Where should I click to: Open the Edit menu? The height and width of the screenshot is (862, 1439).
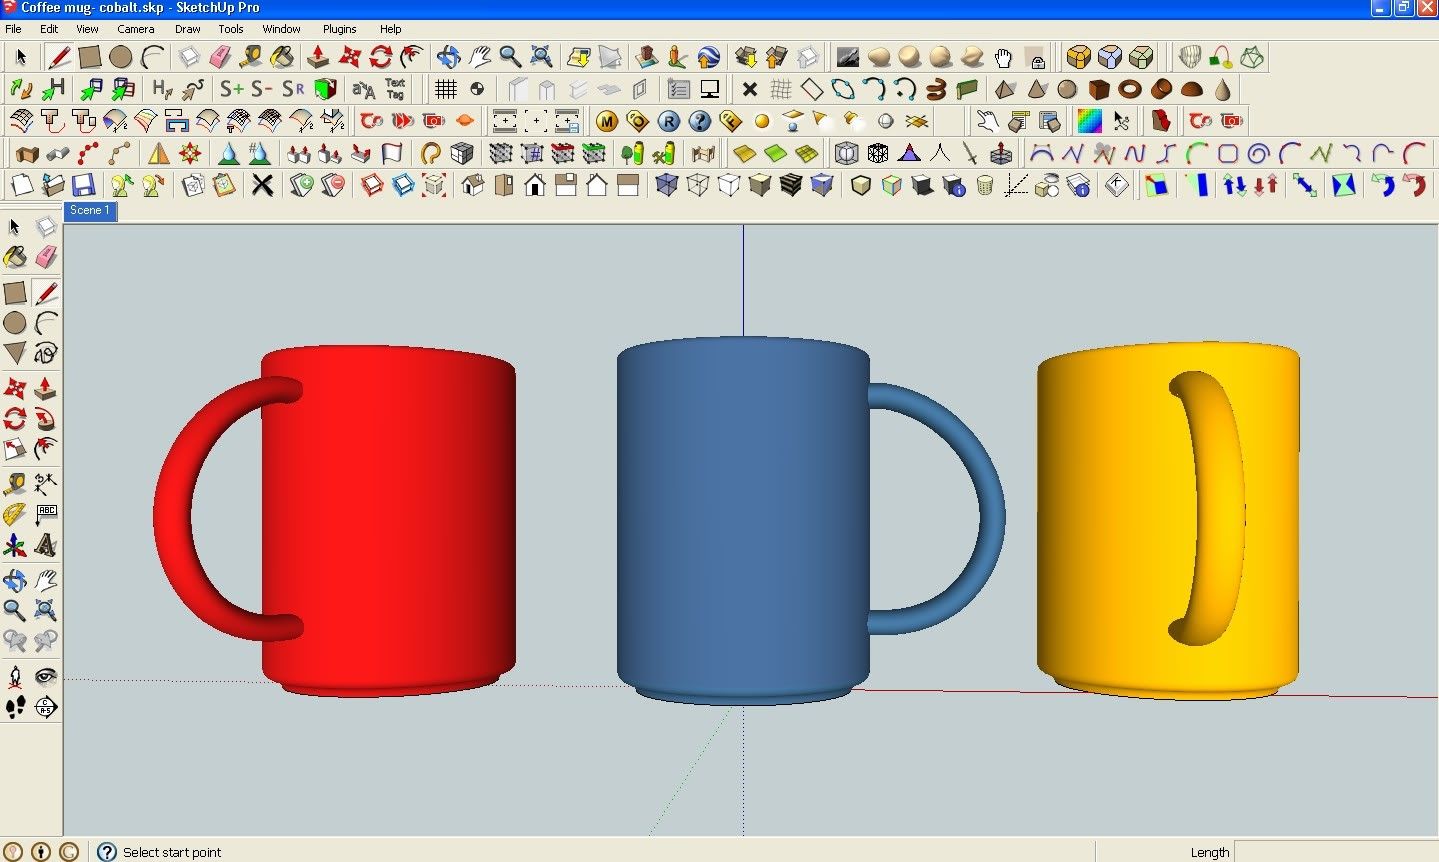(x=48, y=29)
